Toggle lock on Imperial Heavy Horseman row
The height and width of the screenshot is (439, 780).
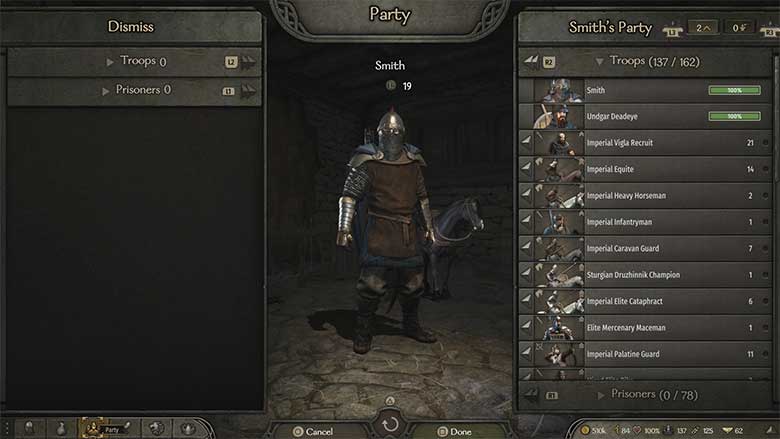(766, 195)
